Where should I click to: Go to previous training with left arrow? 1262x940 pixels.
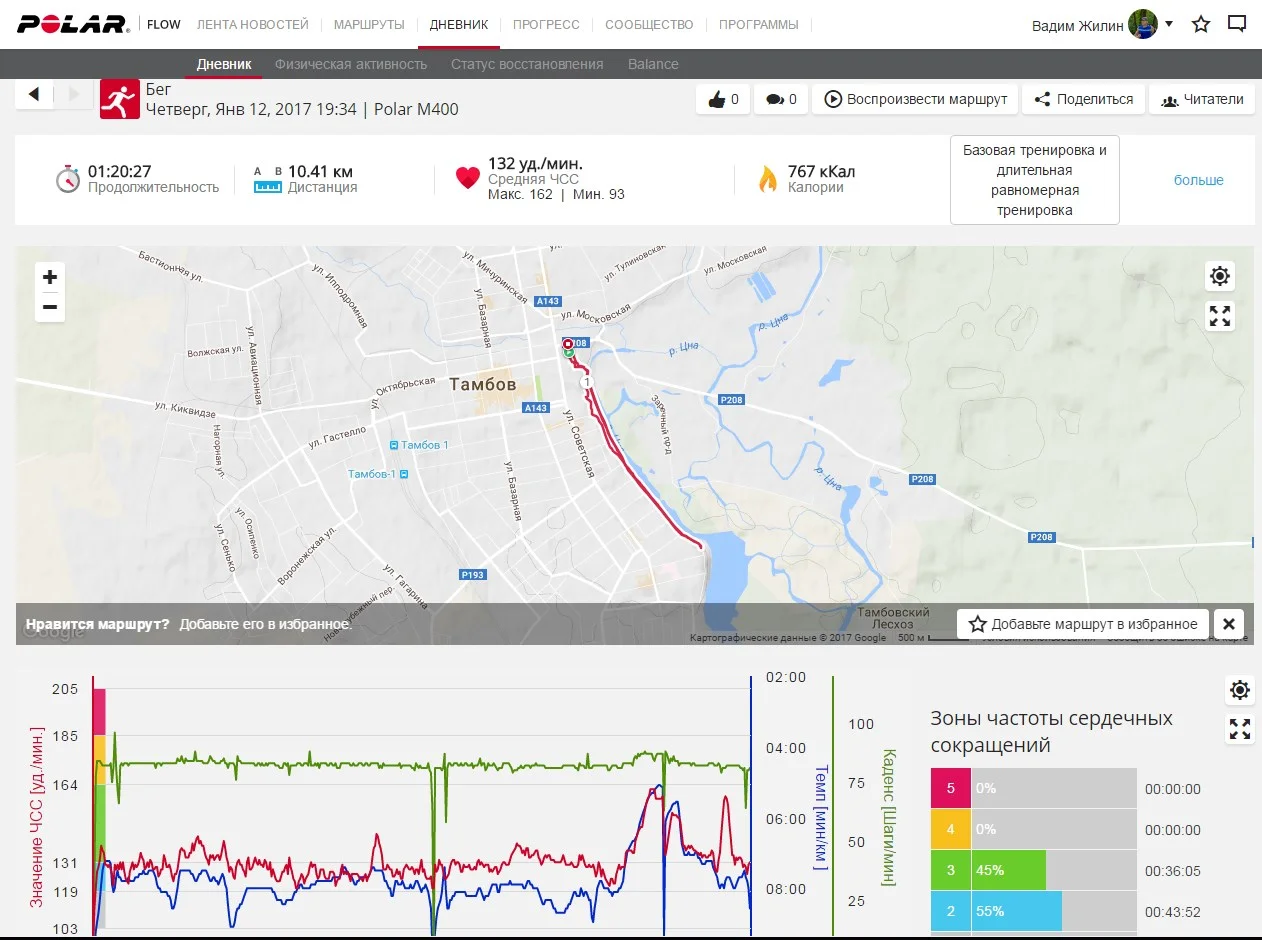[34, 94]
